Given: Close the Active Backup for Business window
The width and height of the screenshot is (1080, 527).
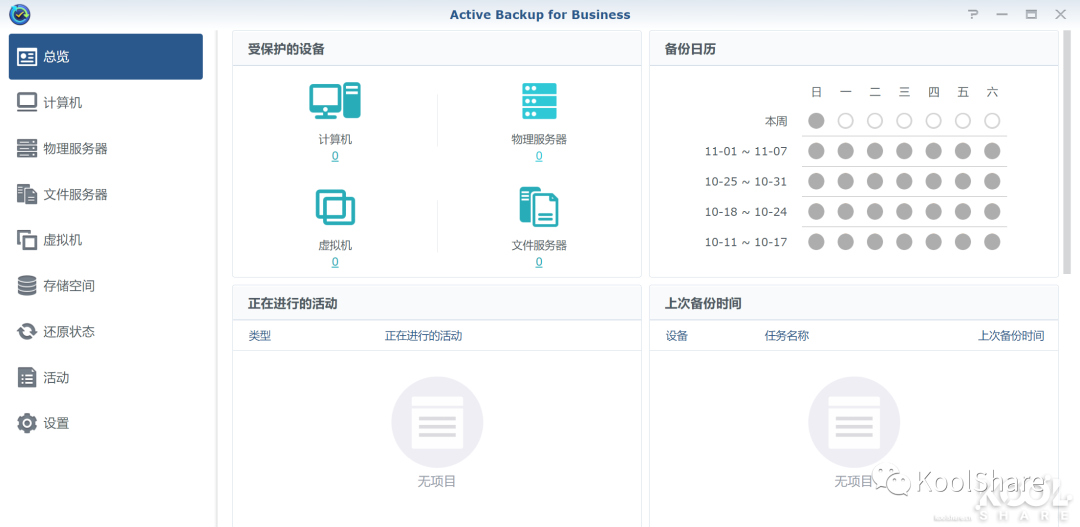Looking at the screenshot, I should pos(1060,14).
